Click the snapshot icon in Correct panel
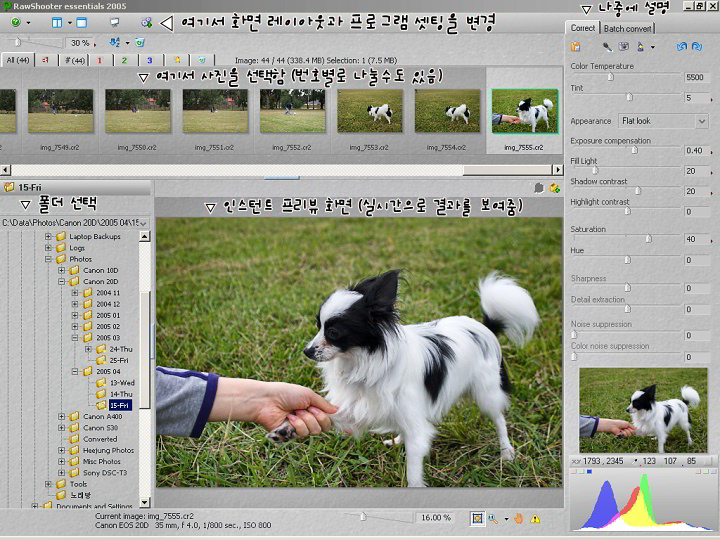 [x=575, y=46]
